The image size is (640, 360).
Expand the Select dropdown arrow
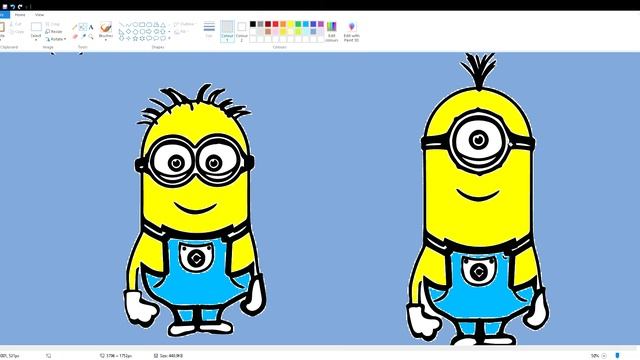click(x=36, y=40)
